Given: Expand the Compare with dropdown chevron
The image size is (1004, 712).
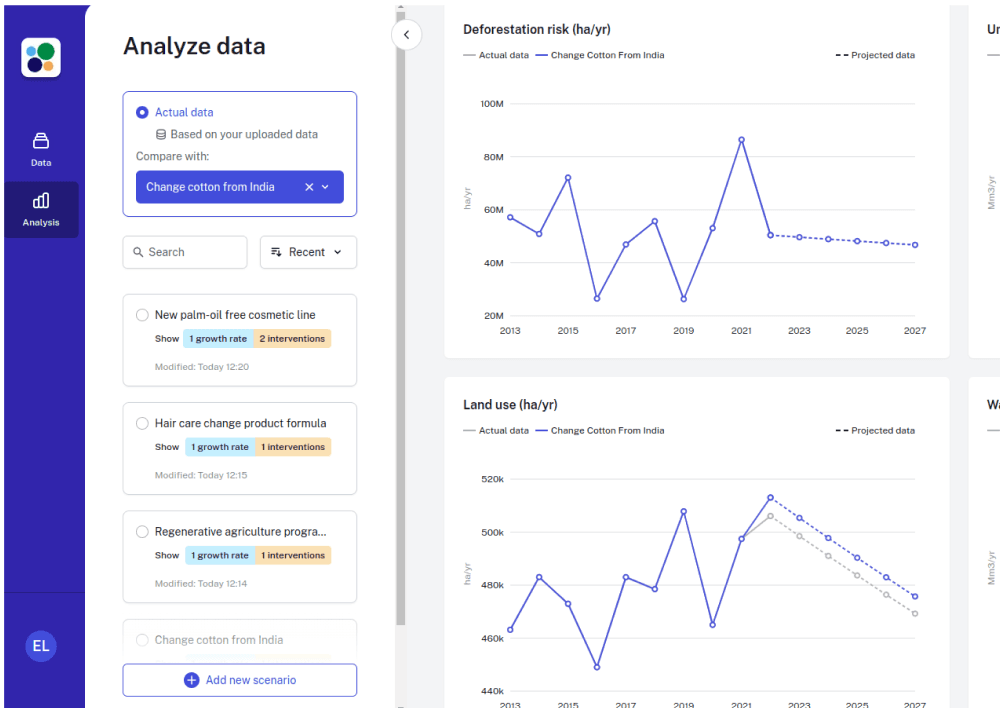Looking at the screenshot, I should click(325, 187).
